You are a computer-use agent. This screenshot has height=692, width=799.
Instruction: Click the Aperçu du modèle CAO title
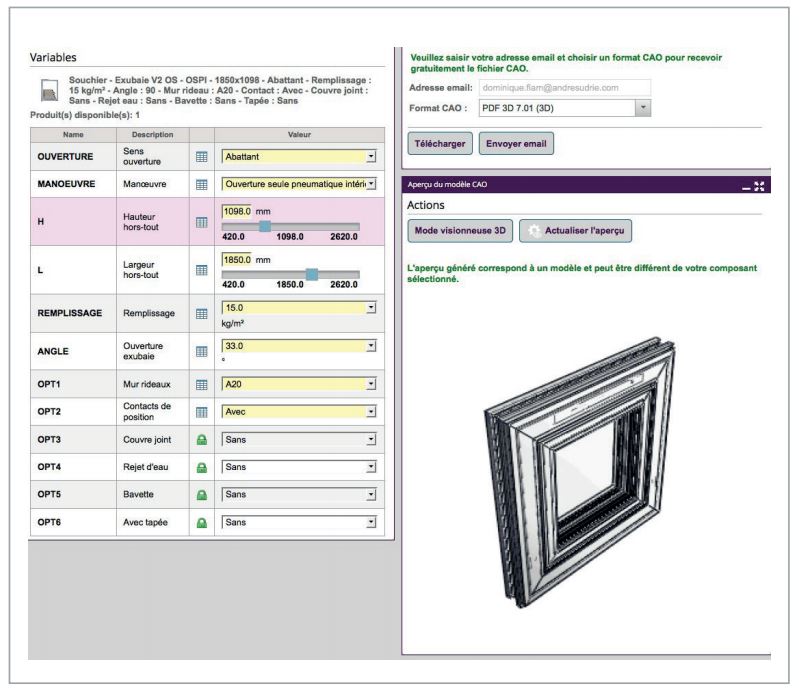(x=447, y=184)
